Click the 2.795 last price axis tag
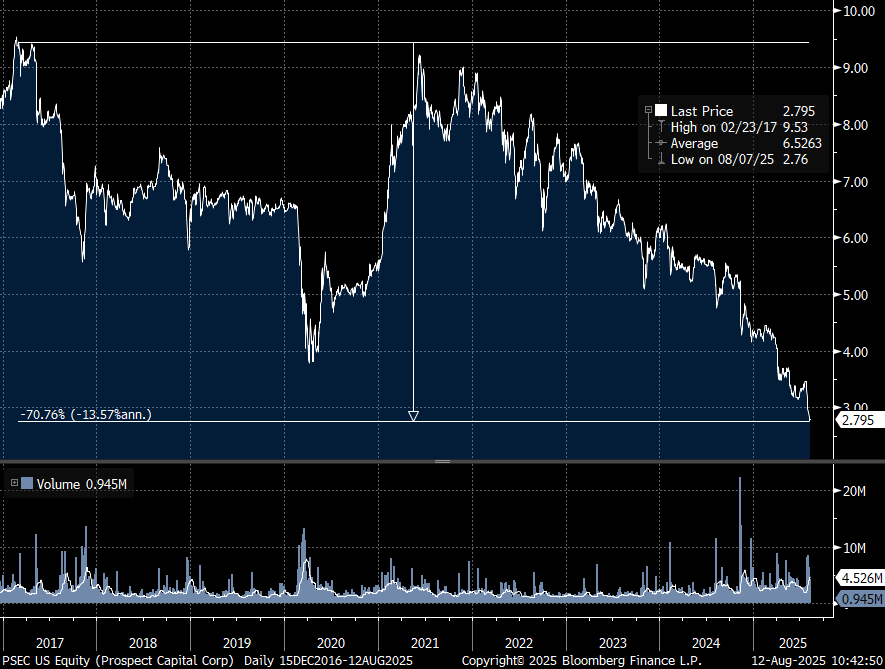The height and width of the screenshot is (669, 885). tap(858, 420)
